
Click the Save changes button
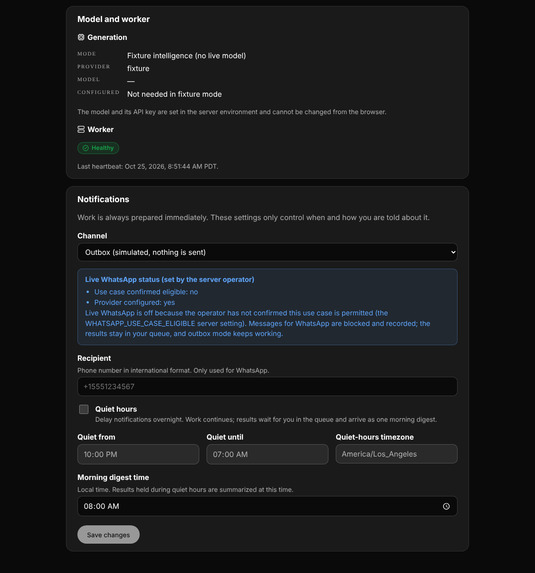coord(109,535)
